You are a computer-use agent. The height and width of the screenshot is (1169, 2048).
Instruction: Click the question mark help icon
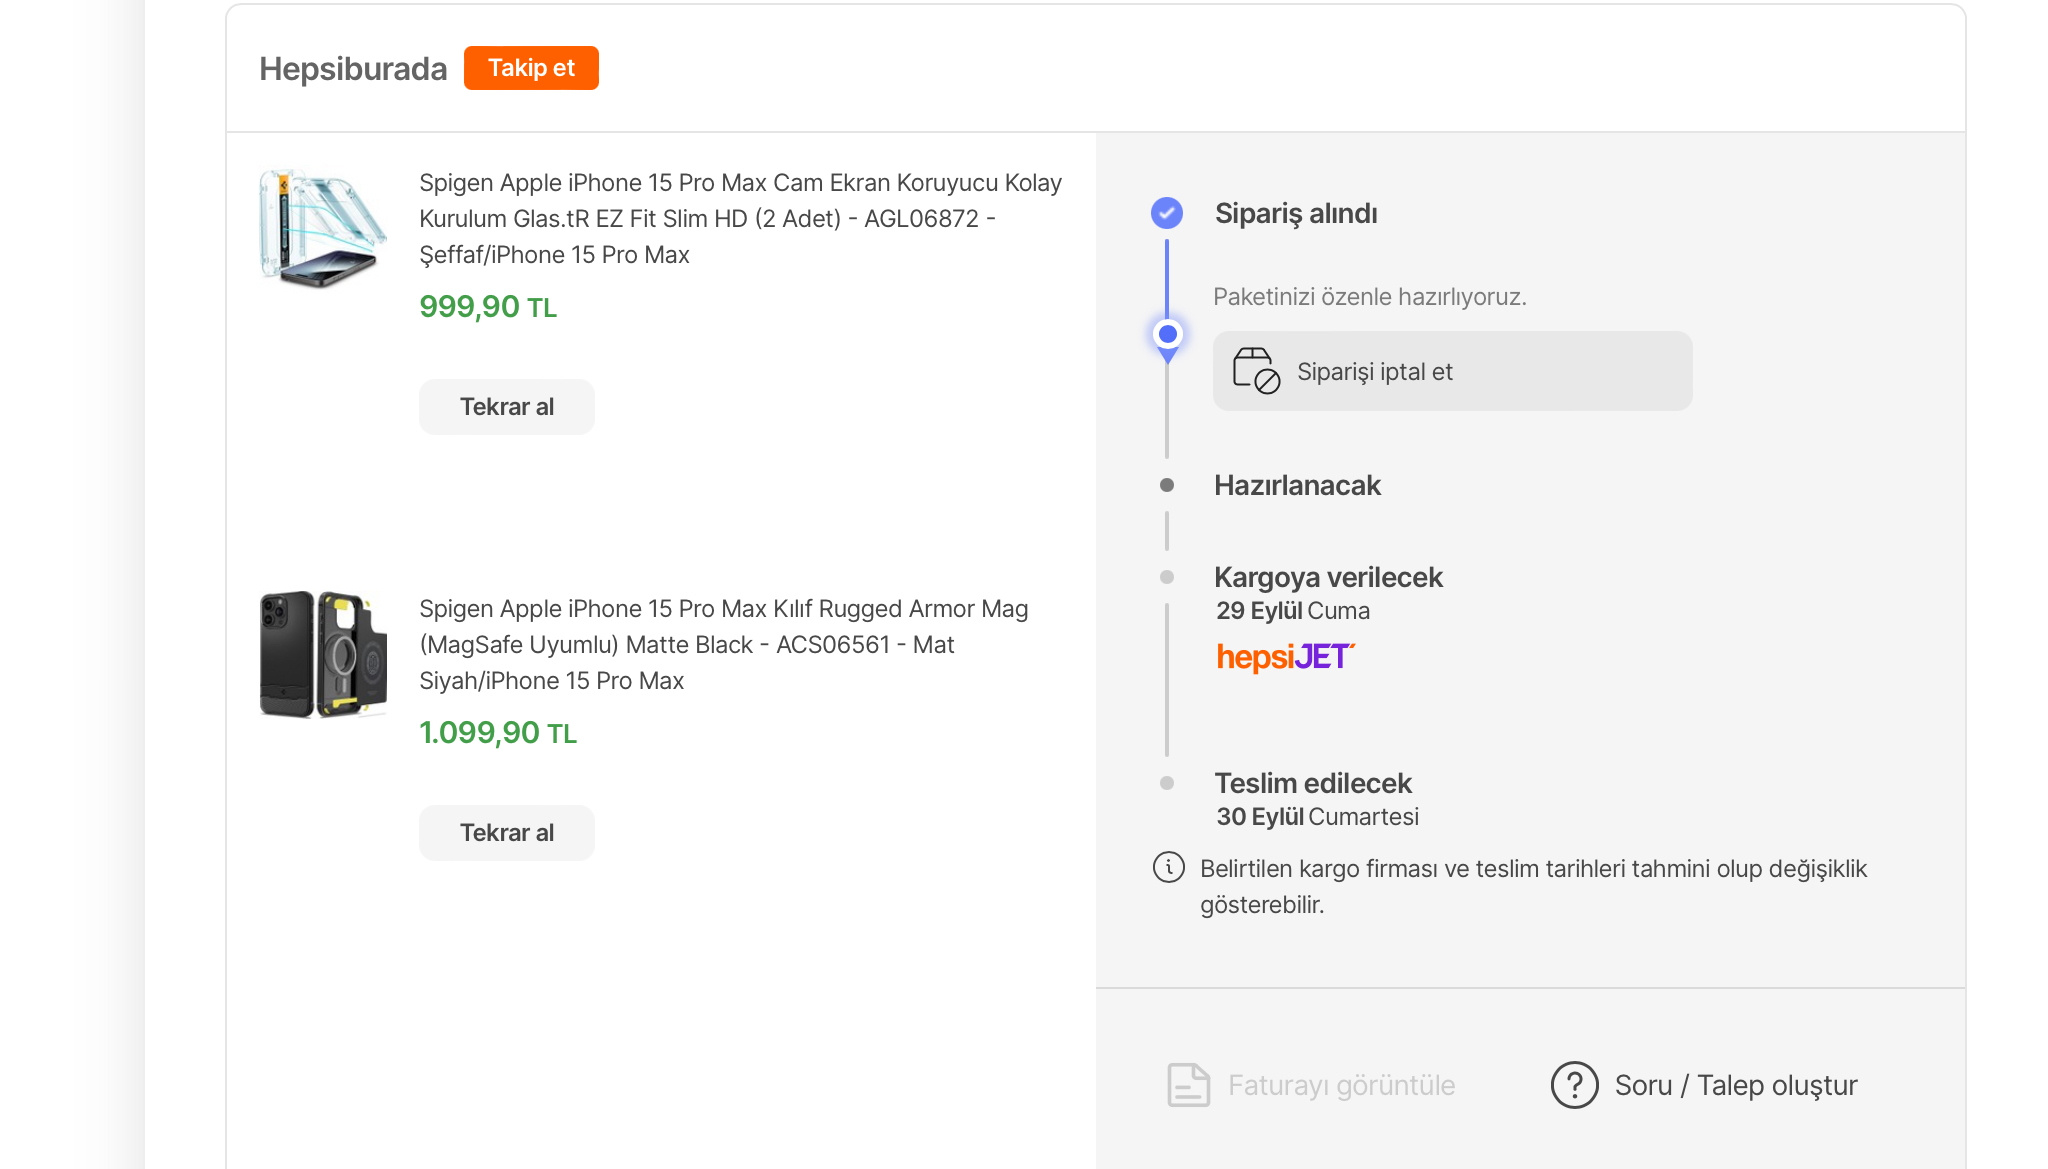click(1575, 1085)
